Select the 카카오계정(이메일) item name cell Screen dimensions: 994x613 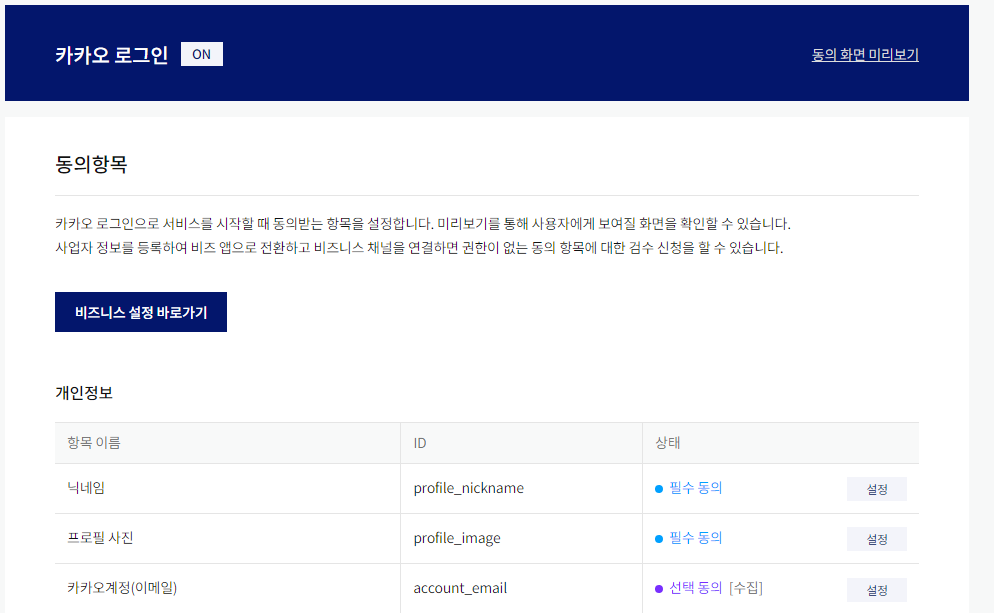pos(228,588)
